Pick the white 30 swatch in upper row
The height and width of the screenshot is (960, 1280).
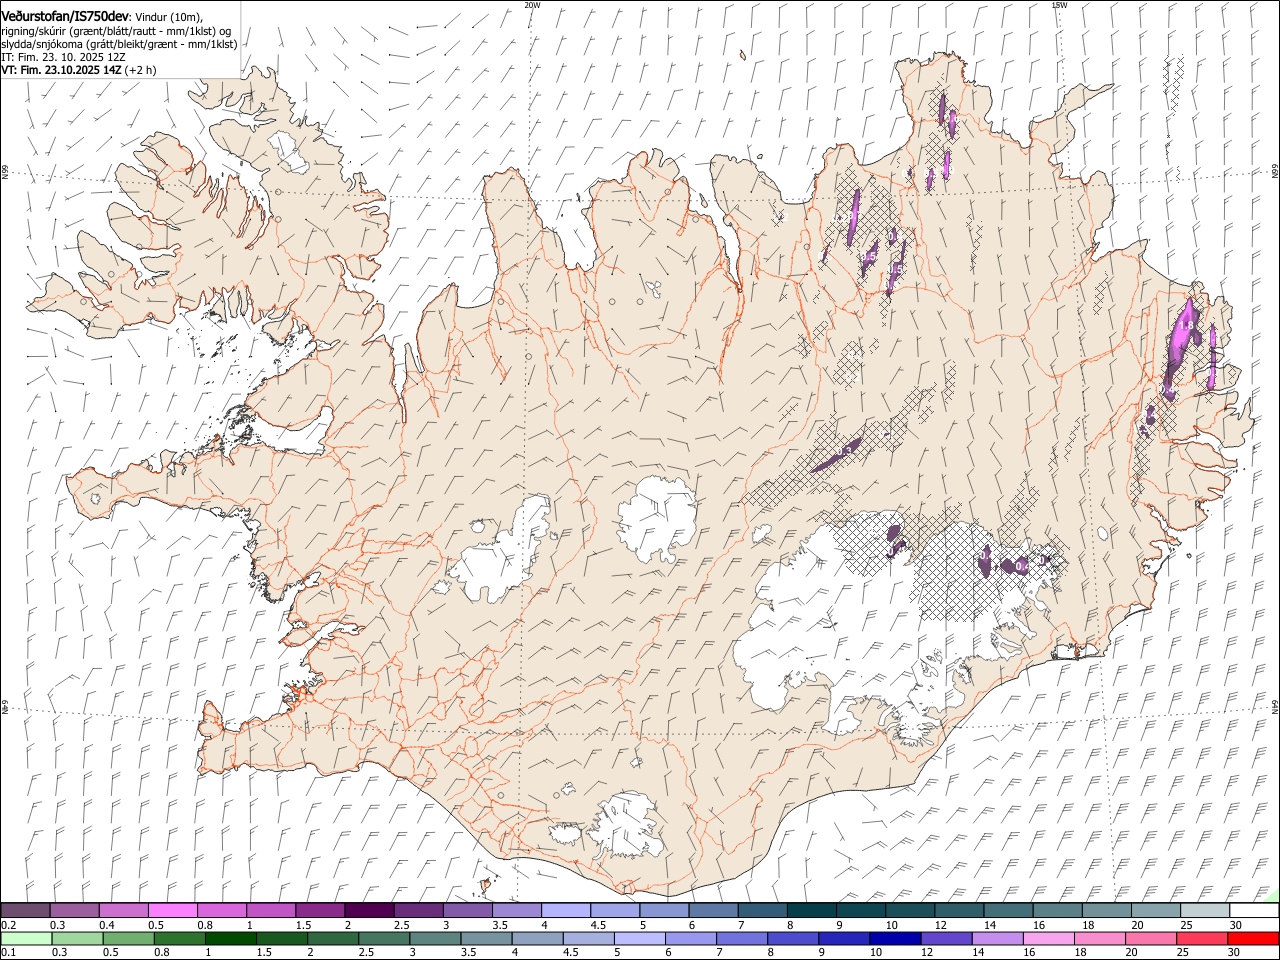(1254, 910)
